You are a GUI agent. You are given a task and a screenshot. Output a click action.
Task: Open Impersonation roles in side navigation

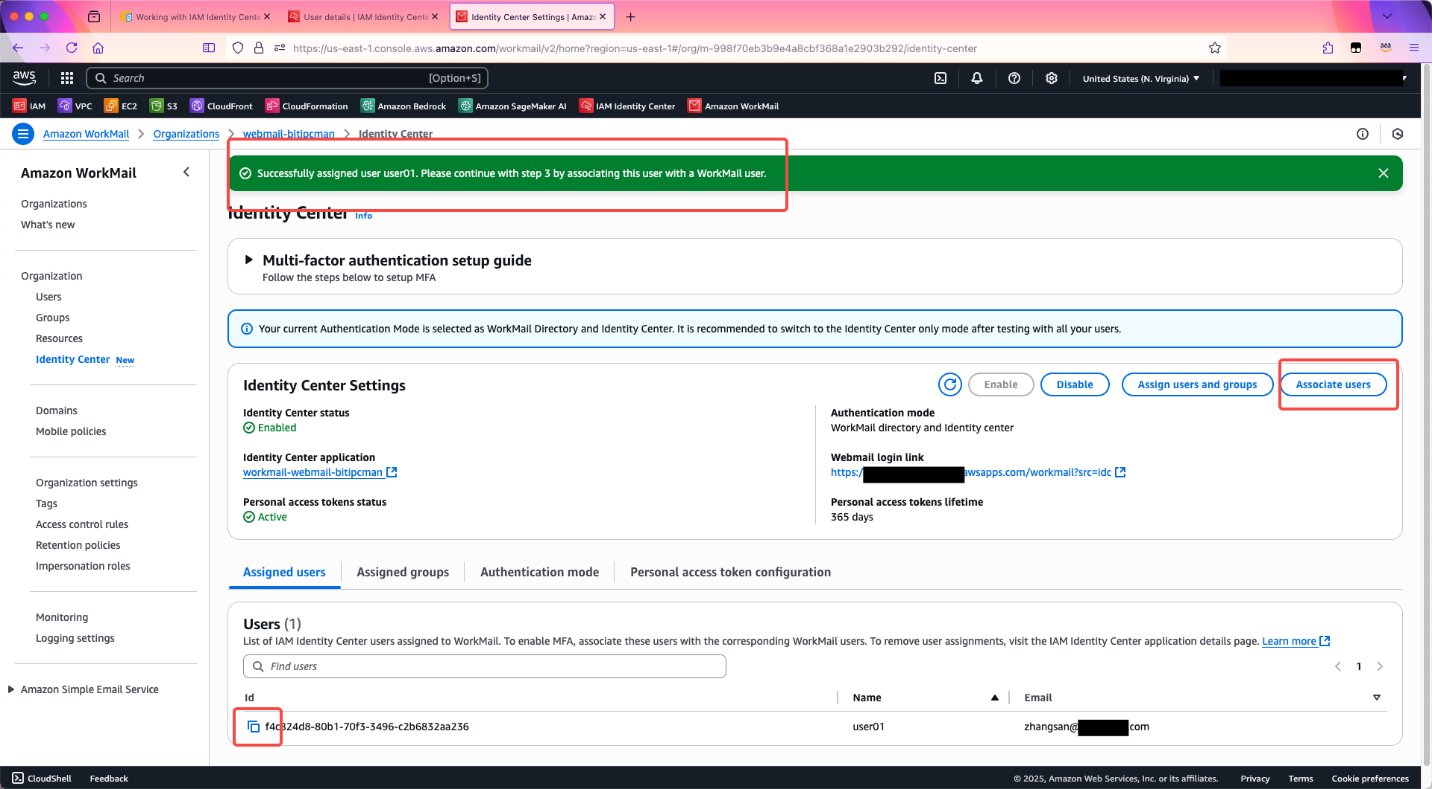[83, 566]
